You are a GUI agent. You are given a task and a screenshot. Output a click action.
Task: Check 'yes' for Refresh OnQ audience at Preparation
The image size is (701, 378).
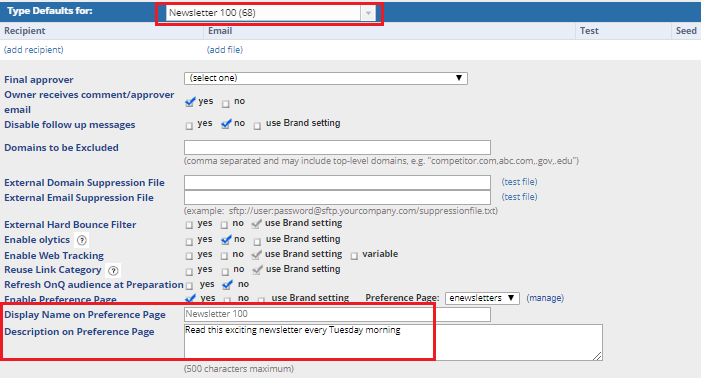(x=189, y=286)
